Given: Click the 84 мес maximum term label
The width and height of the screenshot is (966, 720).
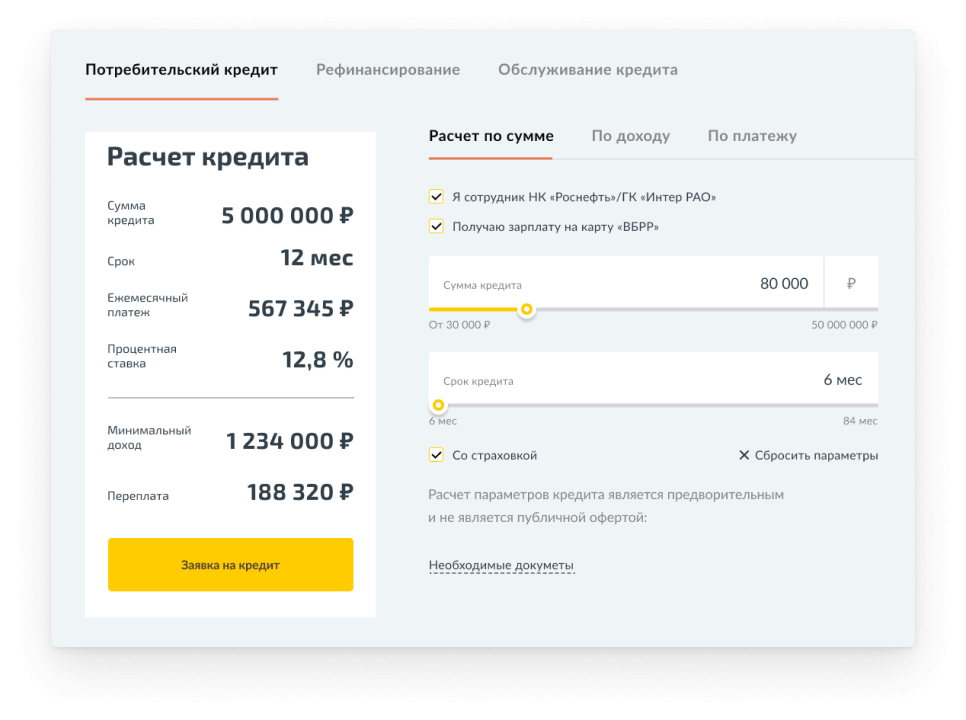Looking at the screenshot, I should 860,421.
